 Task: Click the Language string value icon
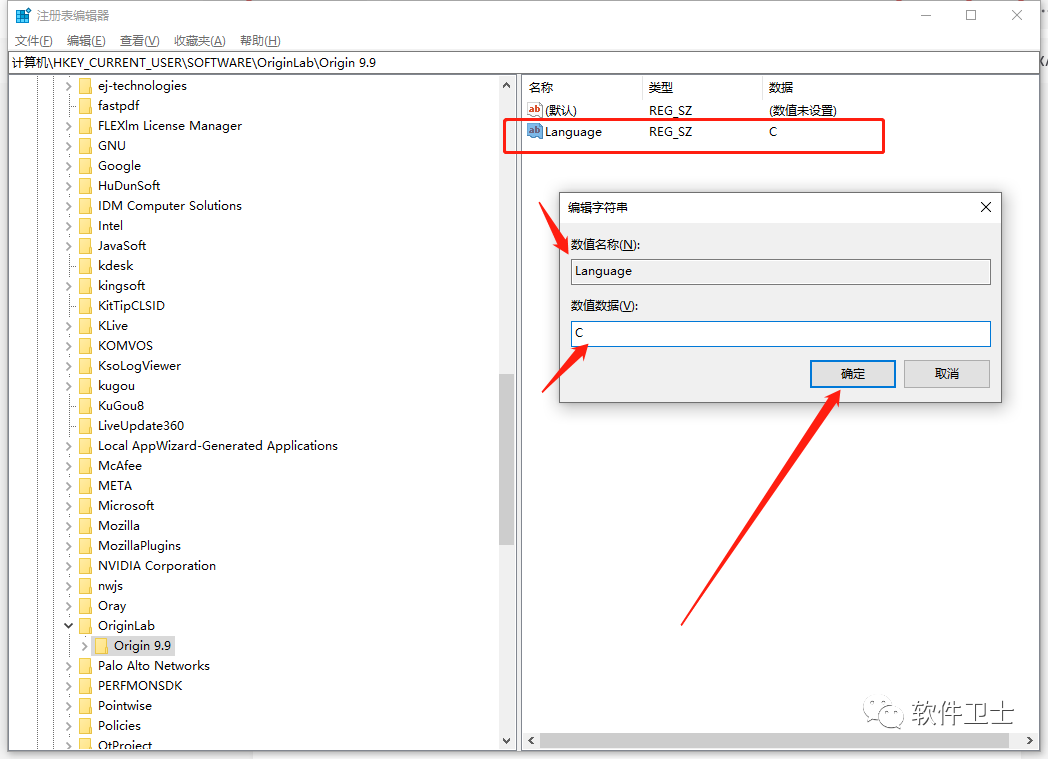[x=535, y=131]
